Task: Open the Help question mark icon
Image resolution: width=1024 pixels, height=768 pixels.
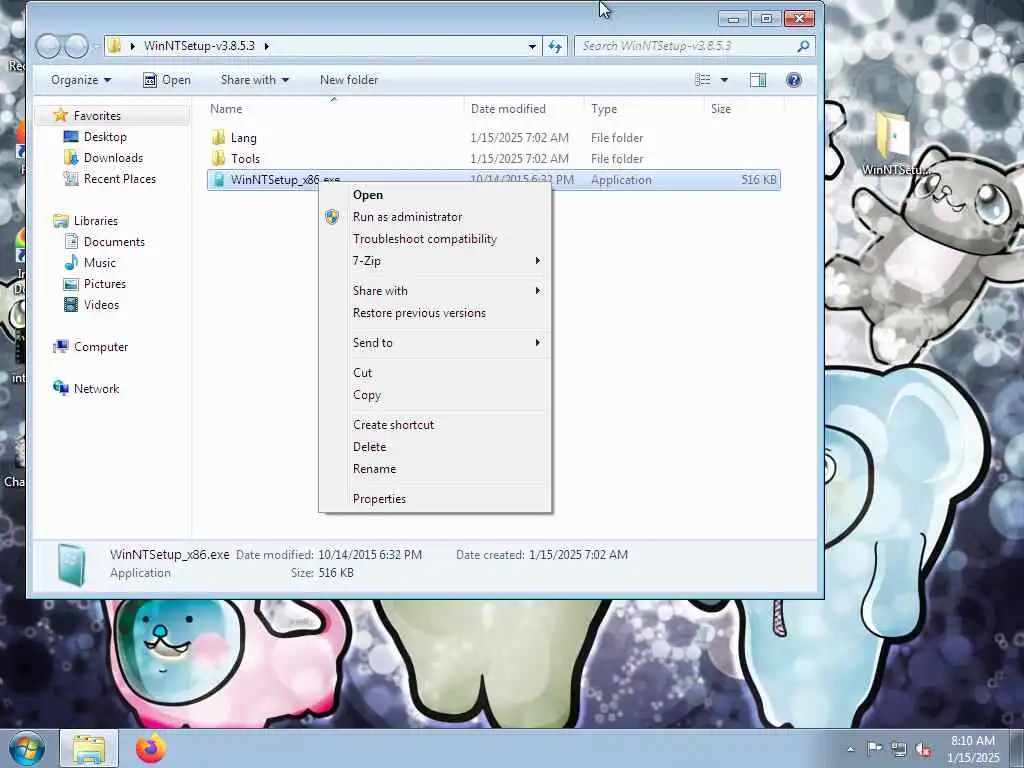Action: 793,80
